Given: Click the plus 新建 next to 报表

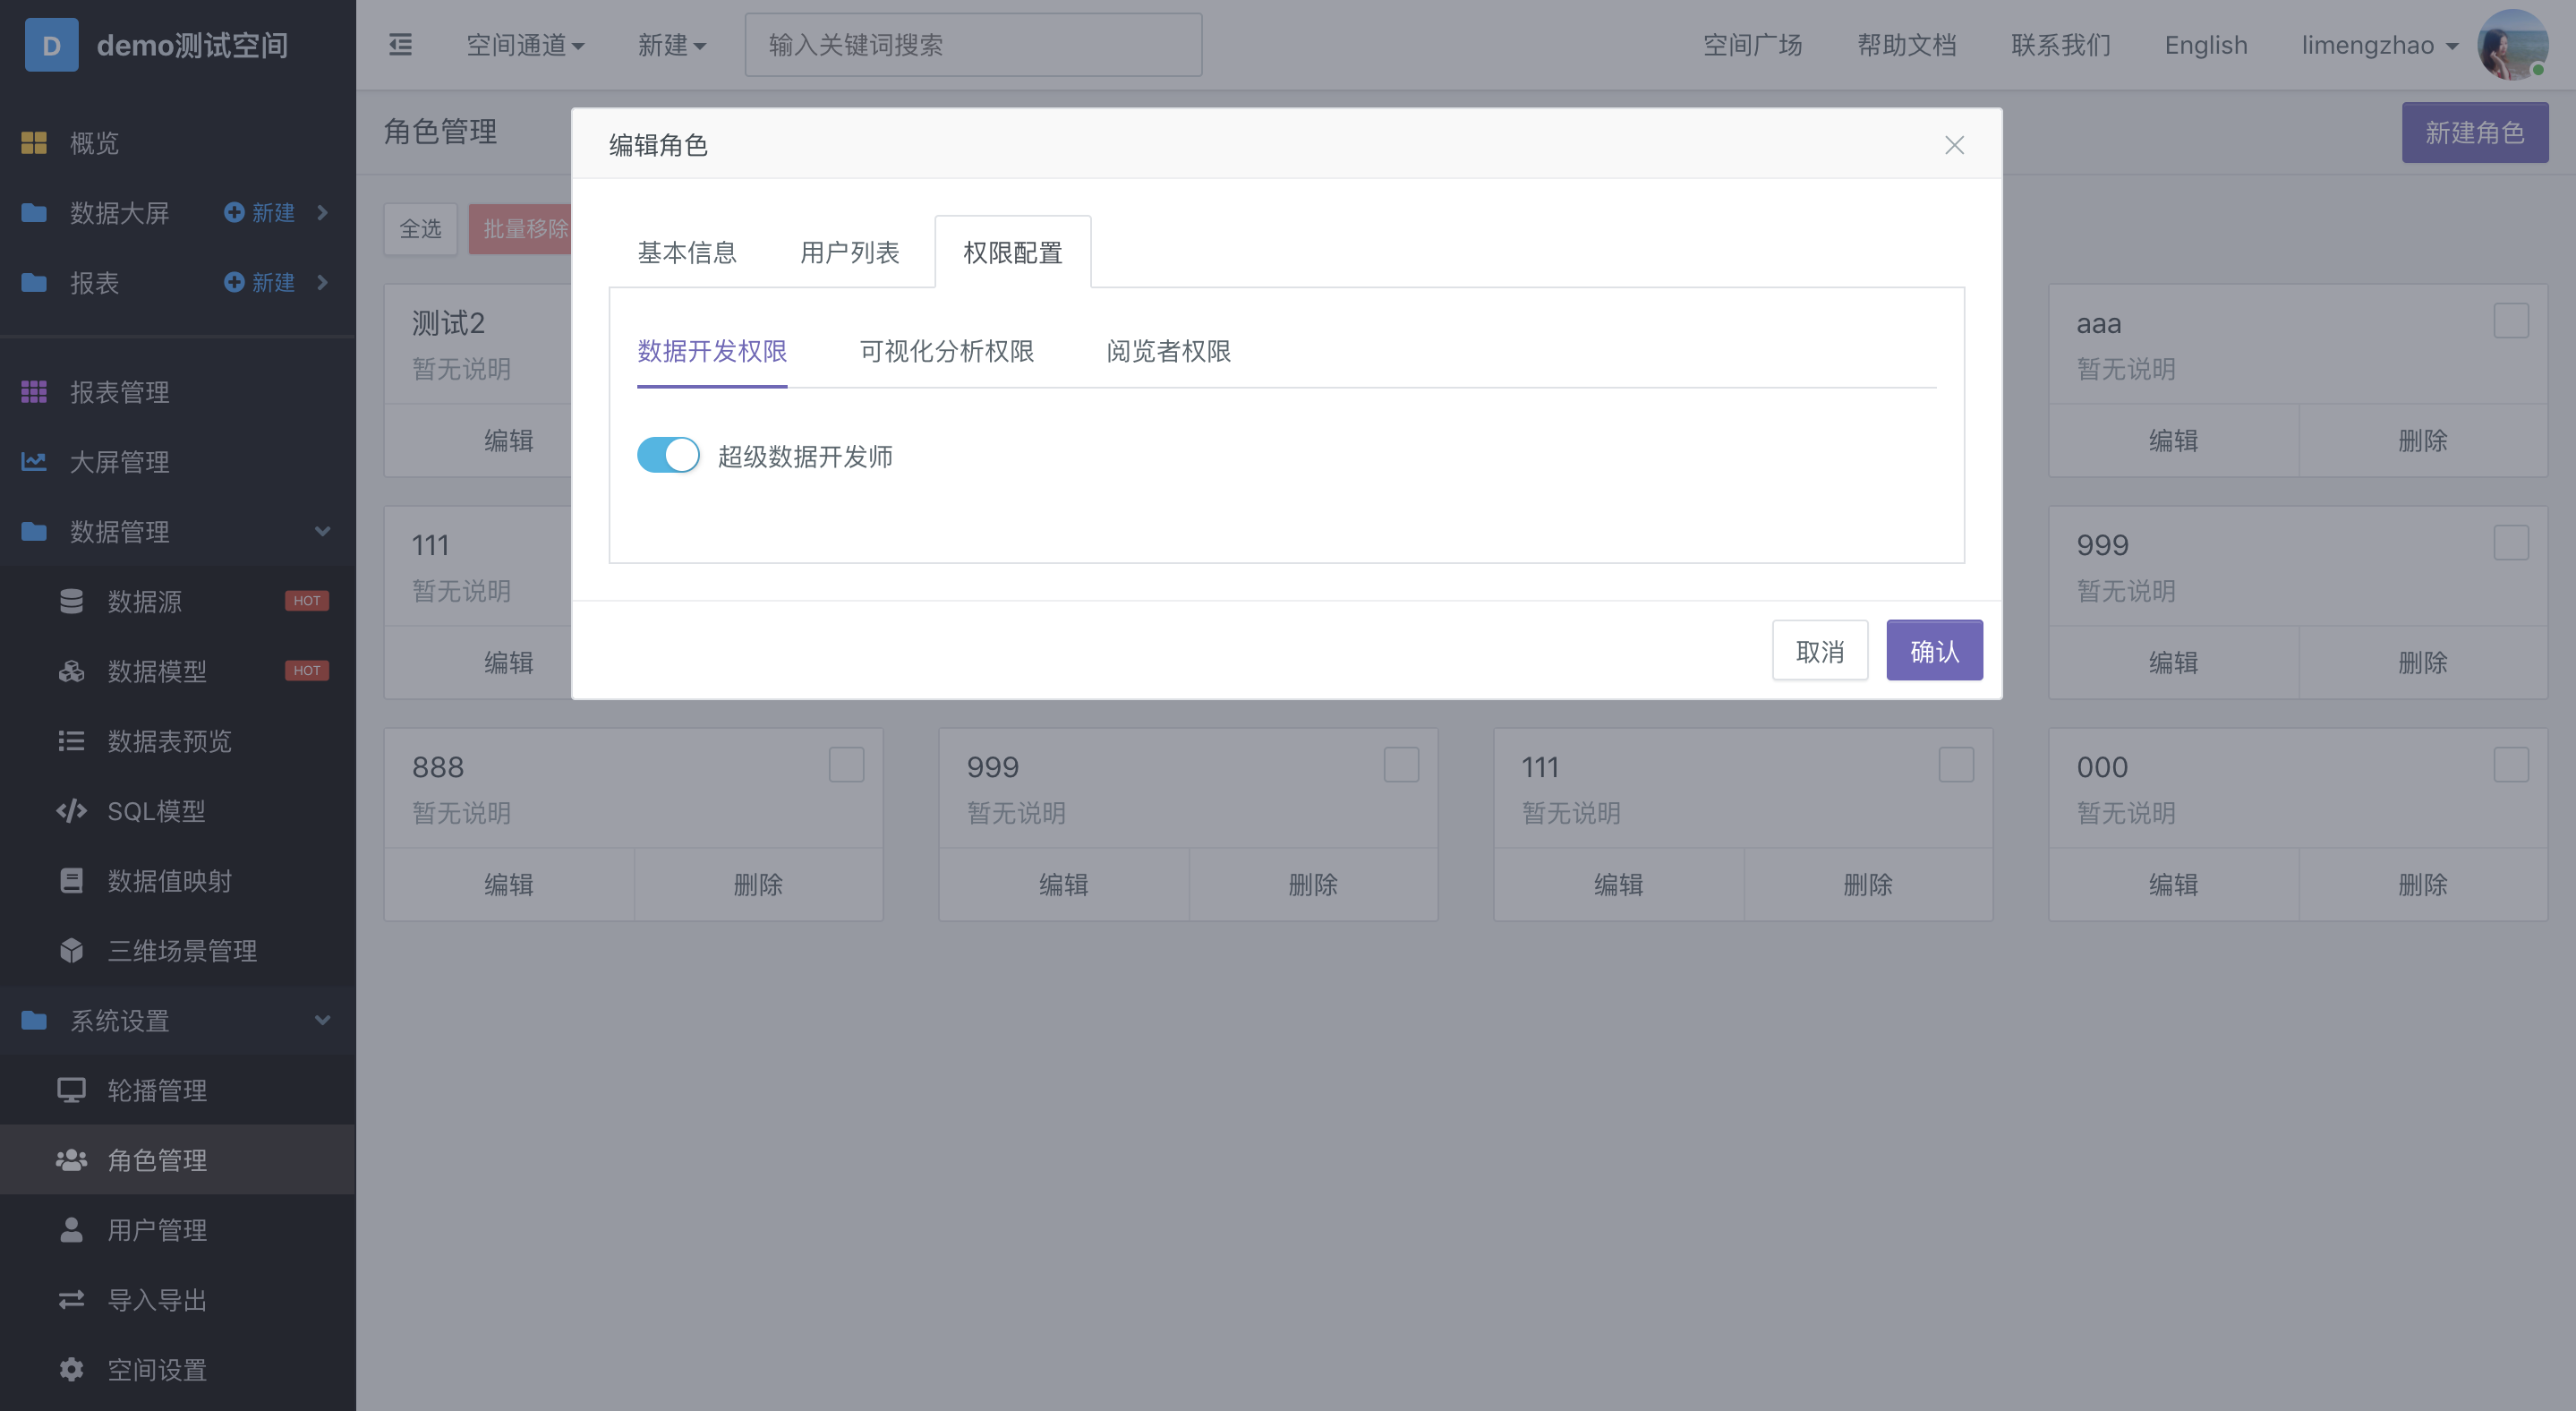Looking at the screenshot, I should point(259,283).
